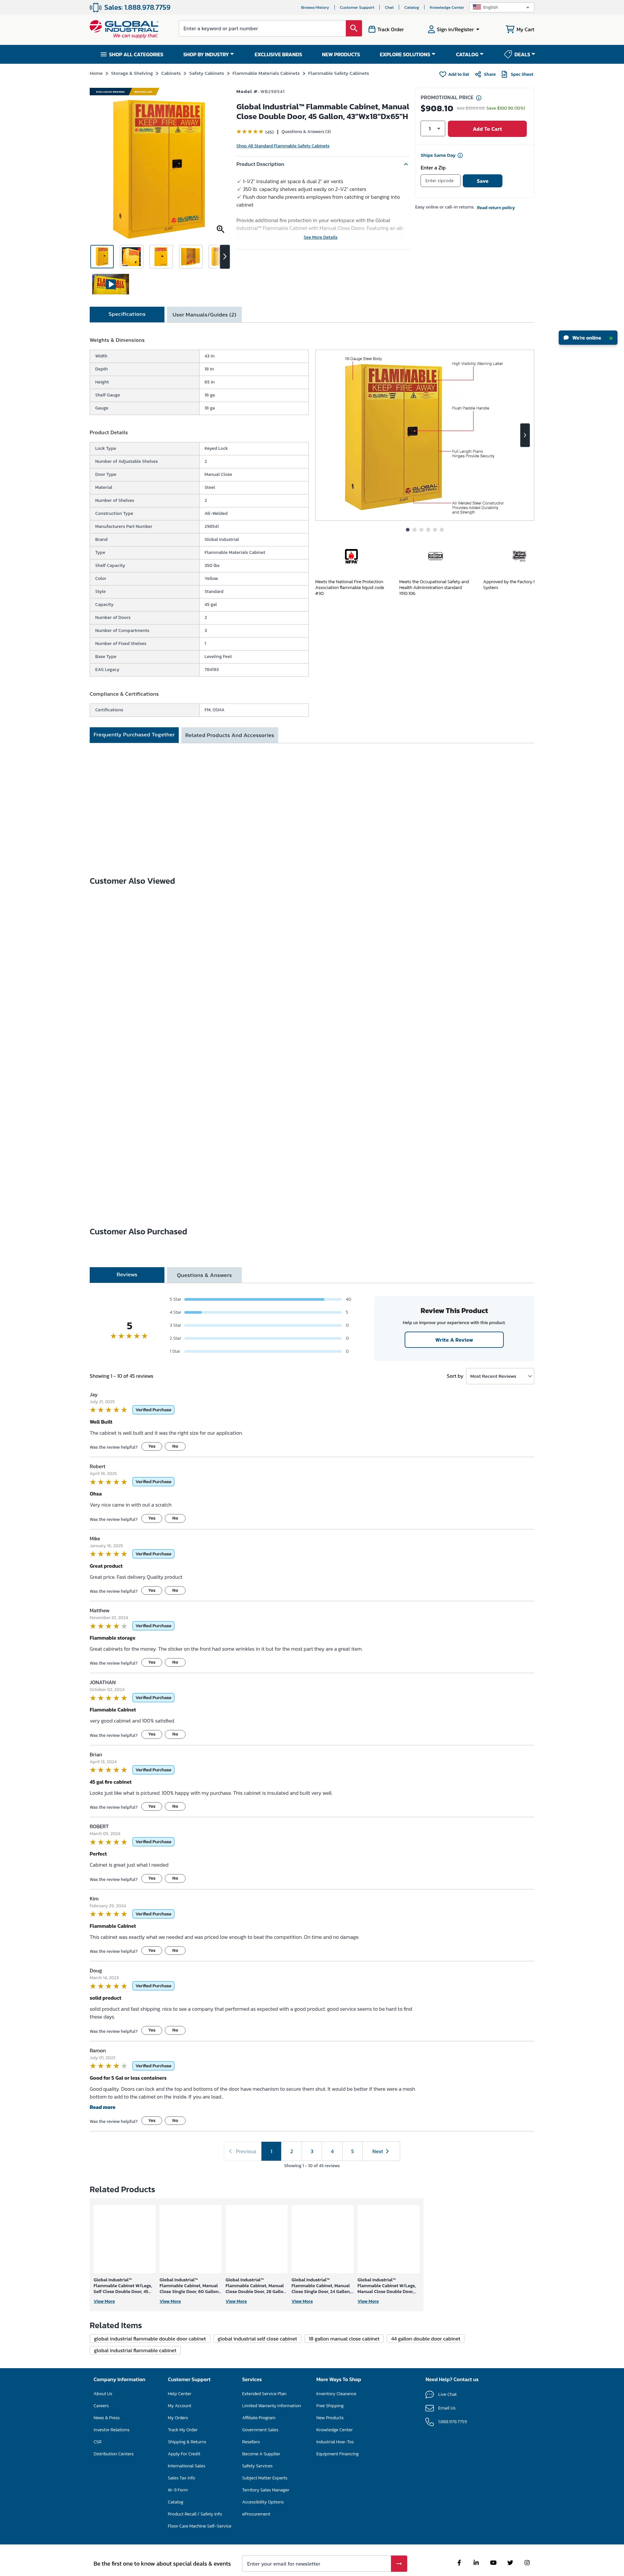Click the Enter zipcode input field

tap(440, 181)
